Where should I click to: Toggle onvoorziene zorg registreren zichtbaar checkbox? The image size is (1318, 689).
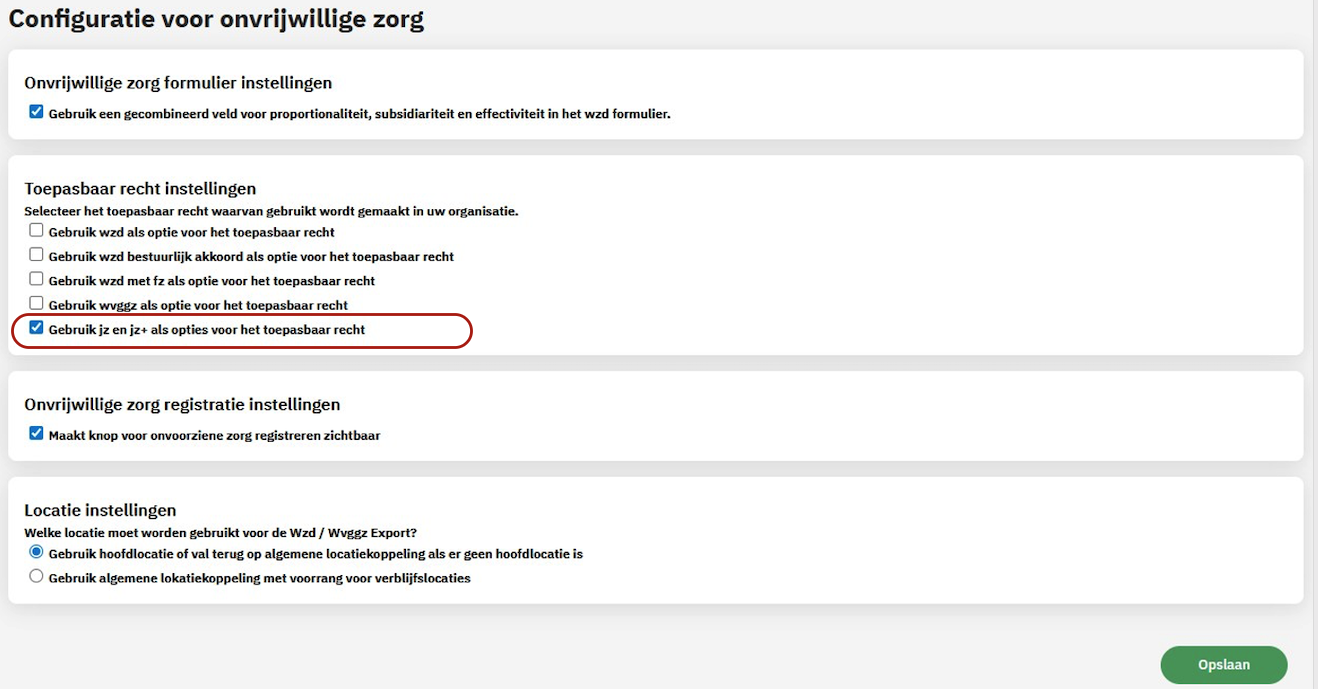coord(36,433)
